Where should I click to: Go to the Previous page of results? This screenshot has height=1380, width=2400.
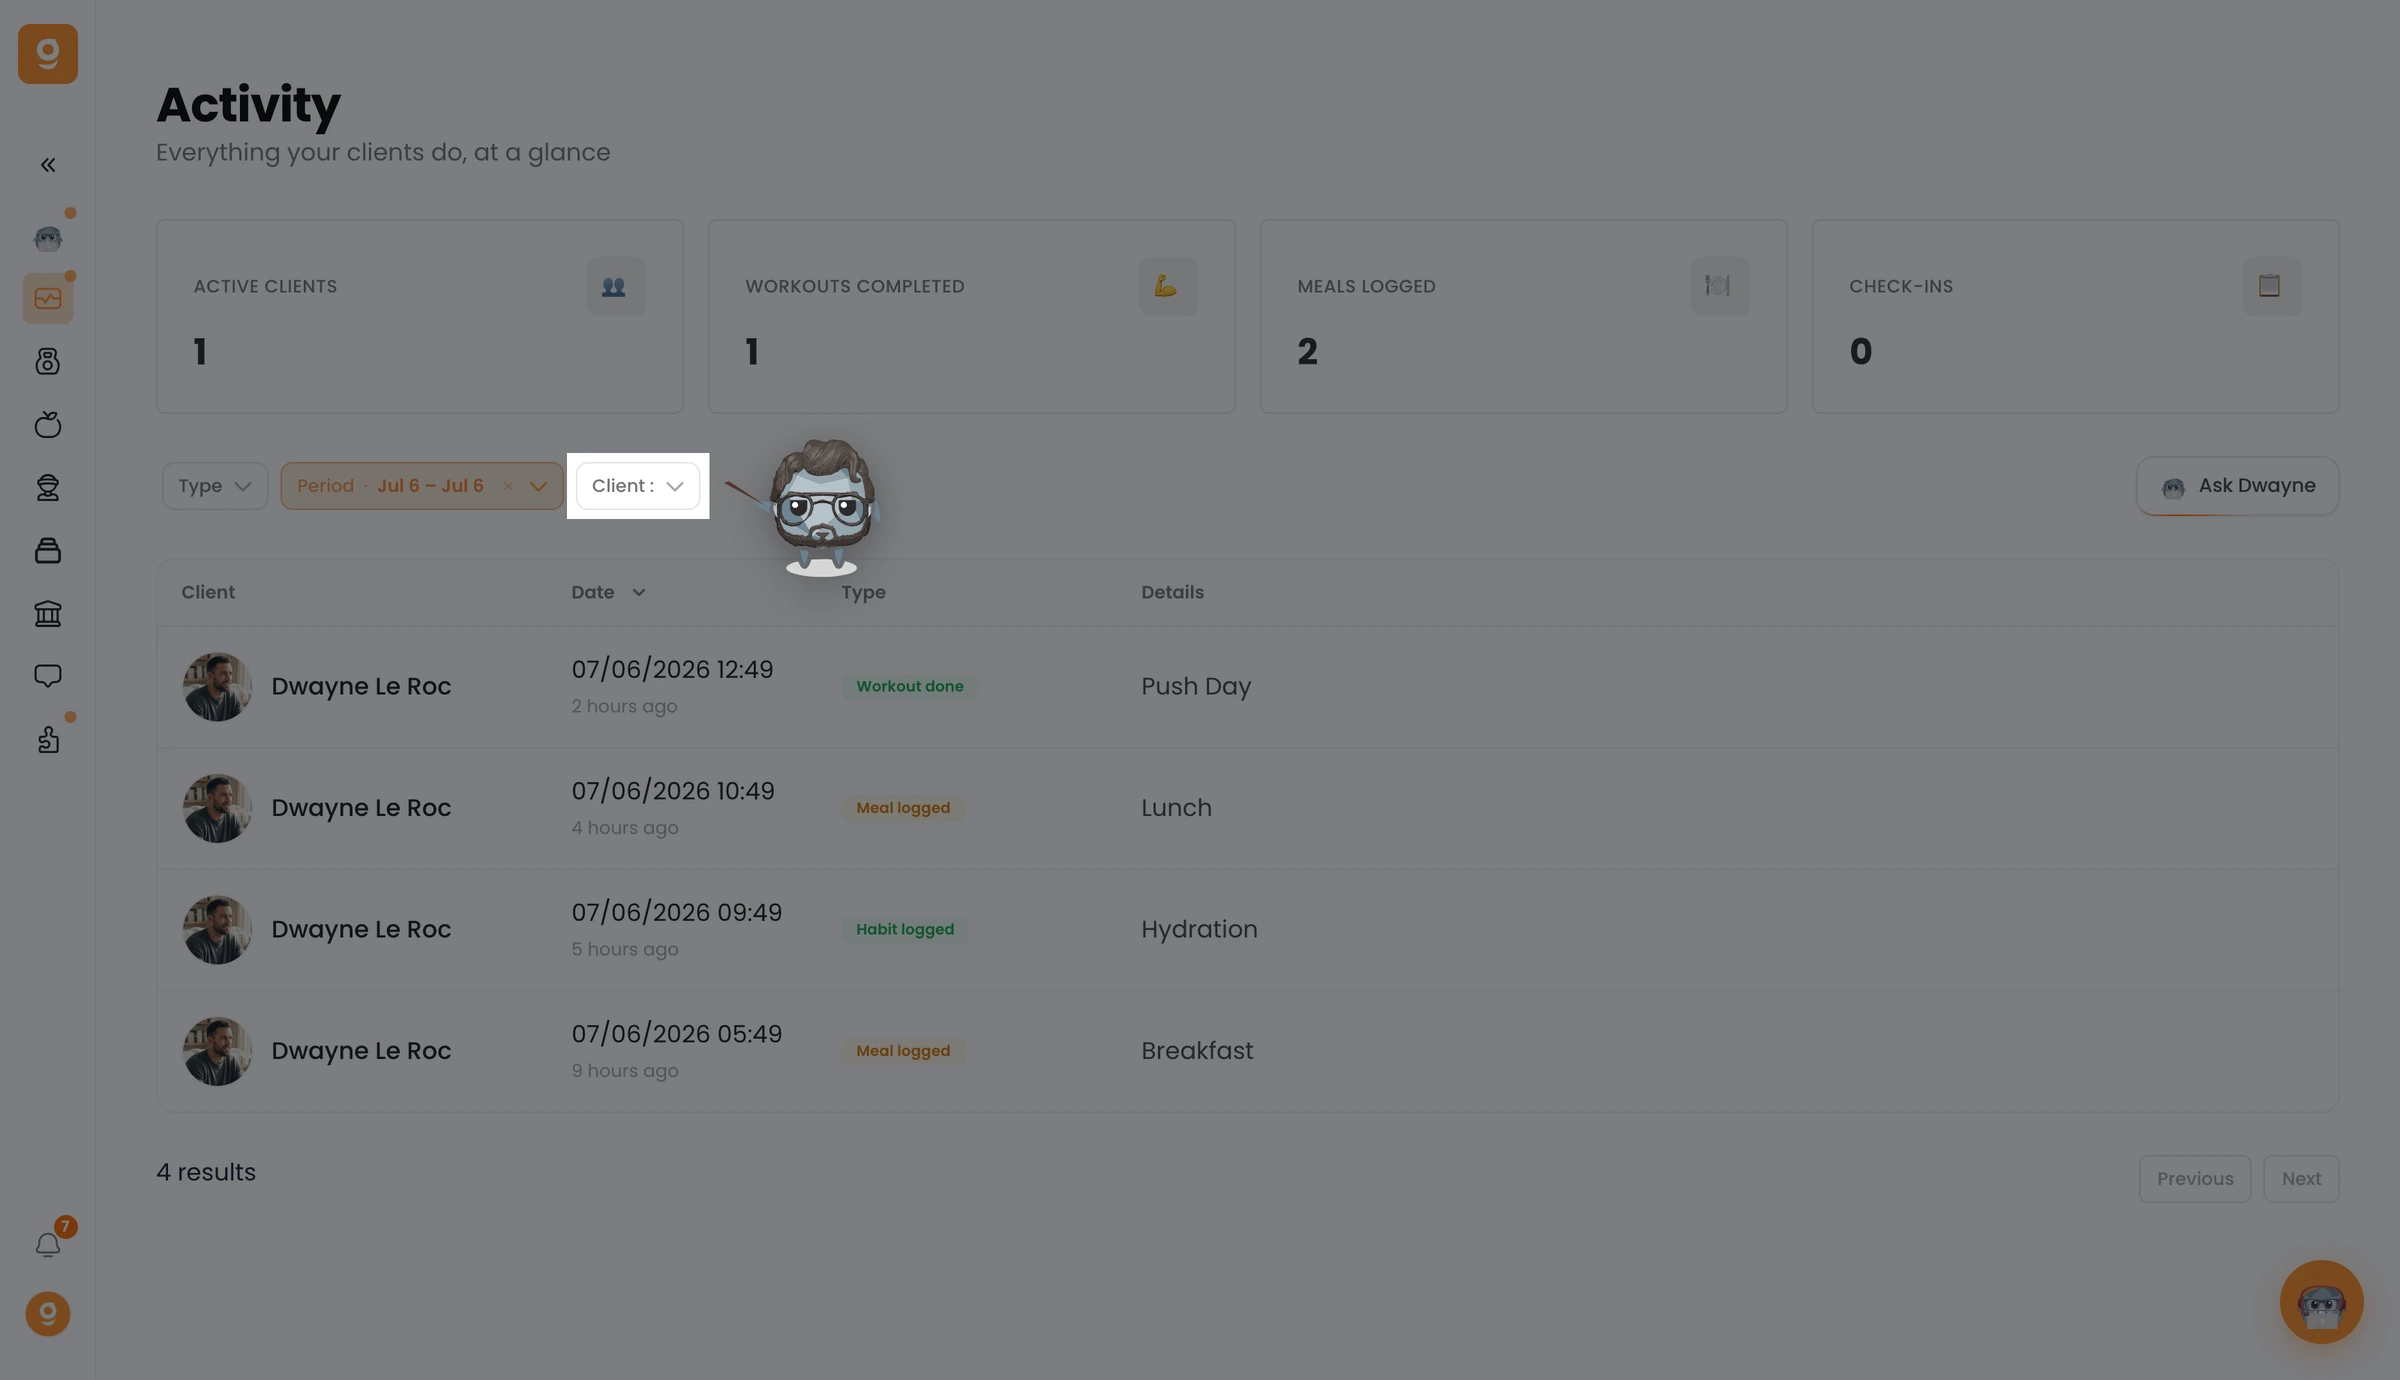coord(2195,1179)
